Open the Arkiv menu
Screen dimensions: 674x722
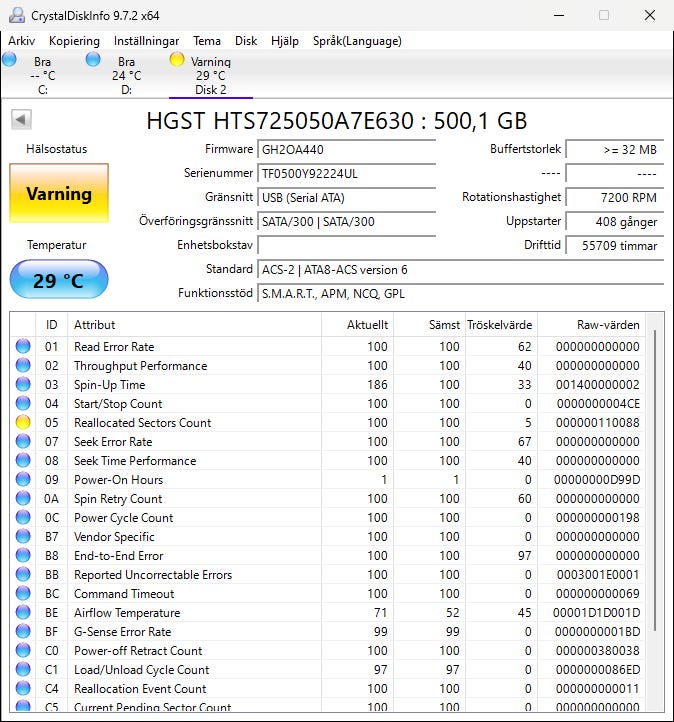pyautogui.click(x=22, y=41)
